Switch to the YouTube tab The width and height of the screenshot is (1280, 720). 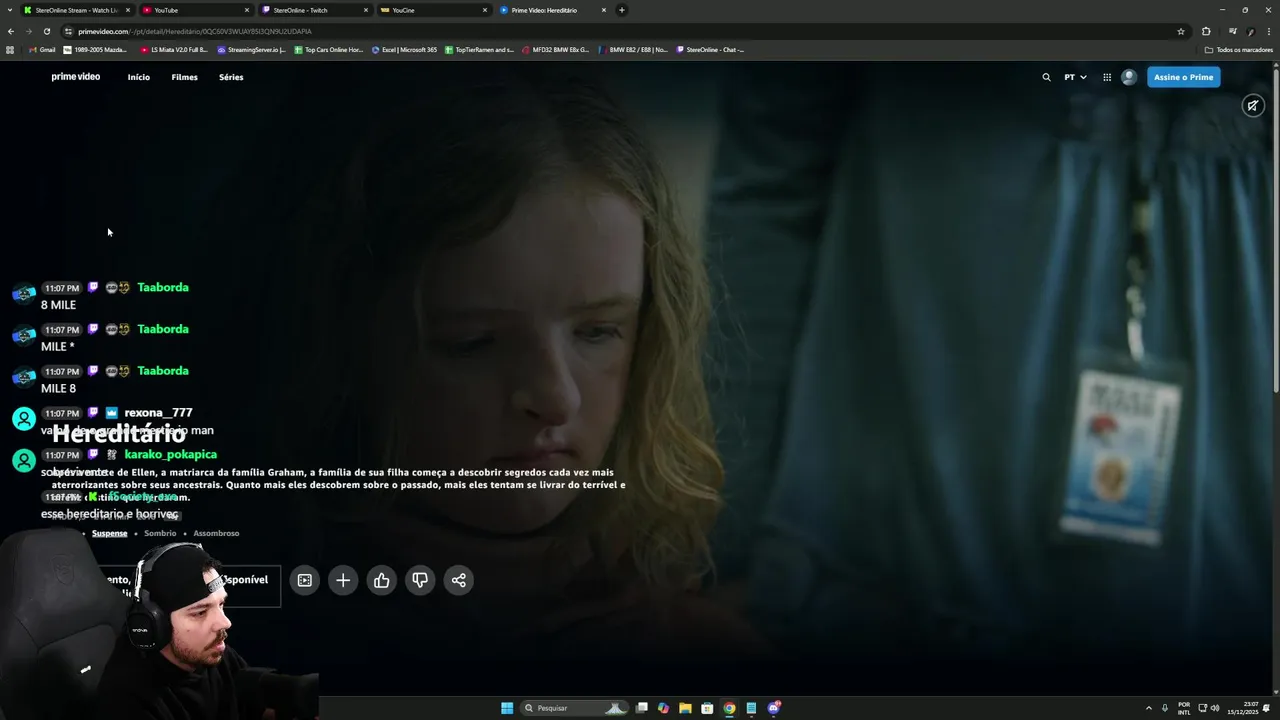[x=195, y=10]
